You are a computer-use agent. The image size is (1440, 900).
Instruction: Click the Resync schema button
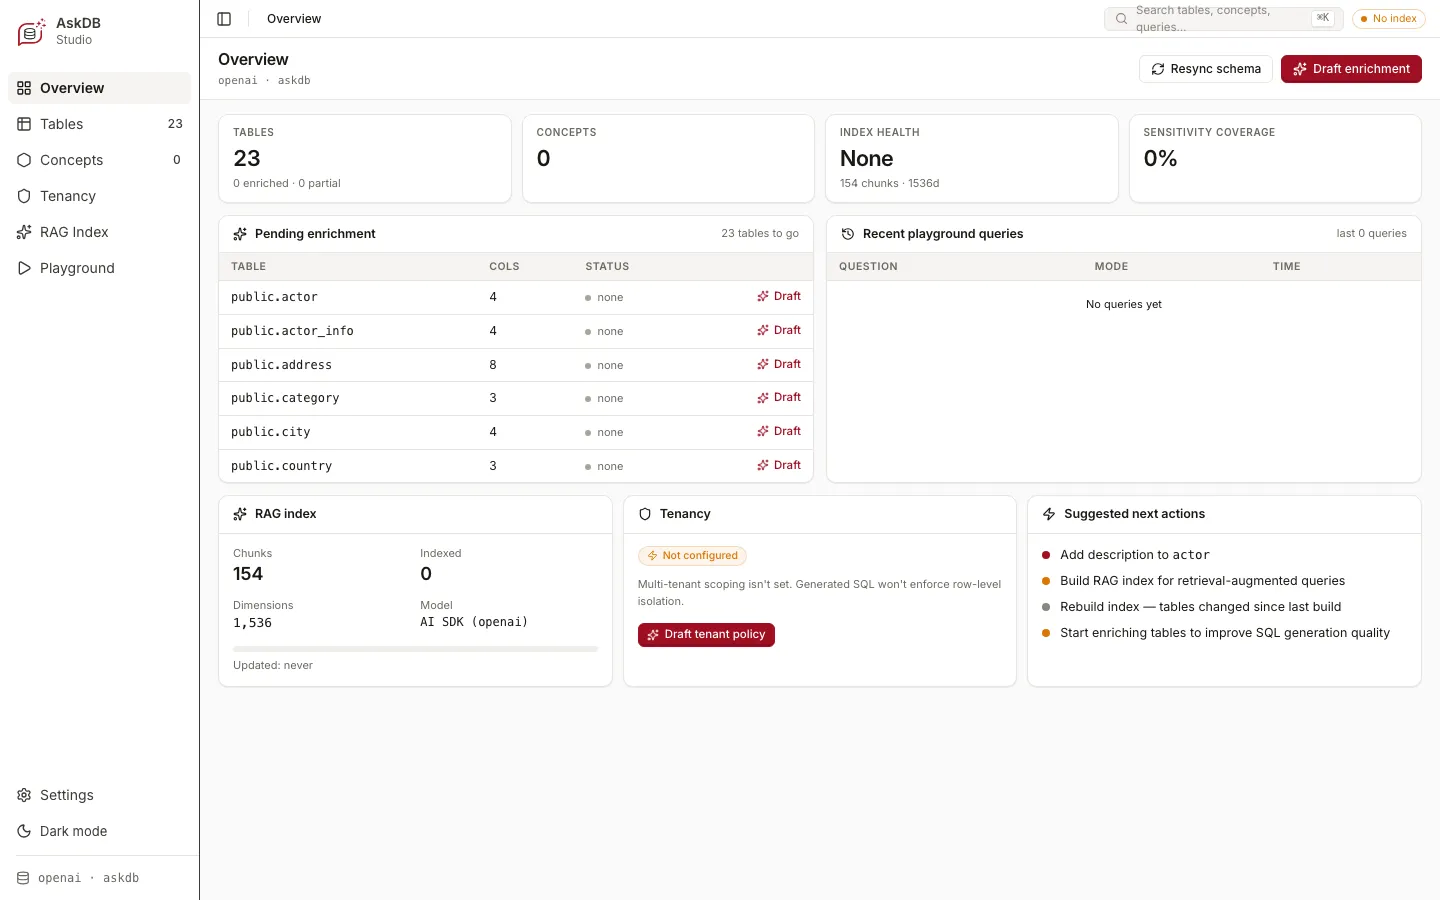[x=1205, y=69]
